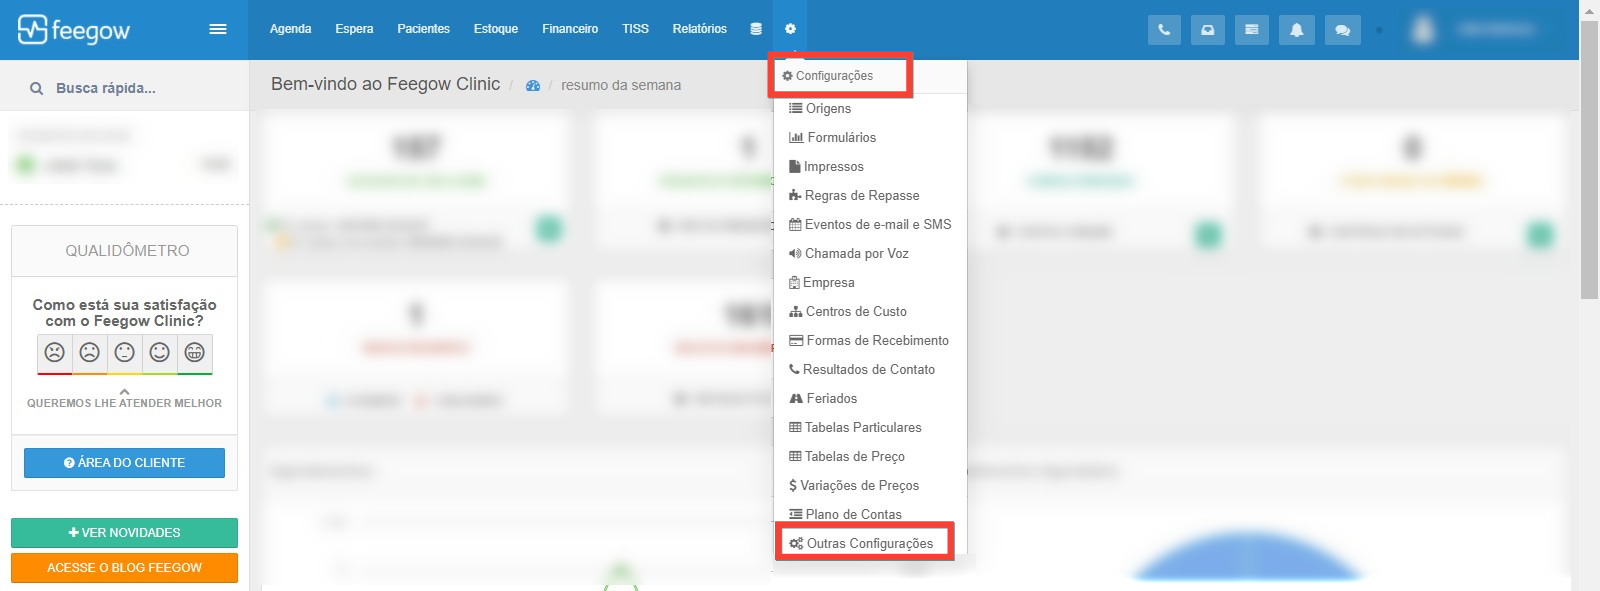Viewport: 1600px width, 591px height.
Task: Click ACESSE O BLOG FEEGOW button
Action: point(124,568)
